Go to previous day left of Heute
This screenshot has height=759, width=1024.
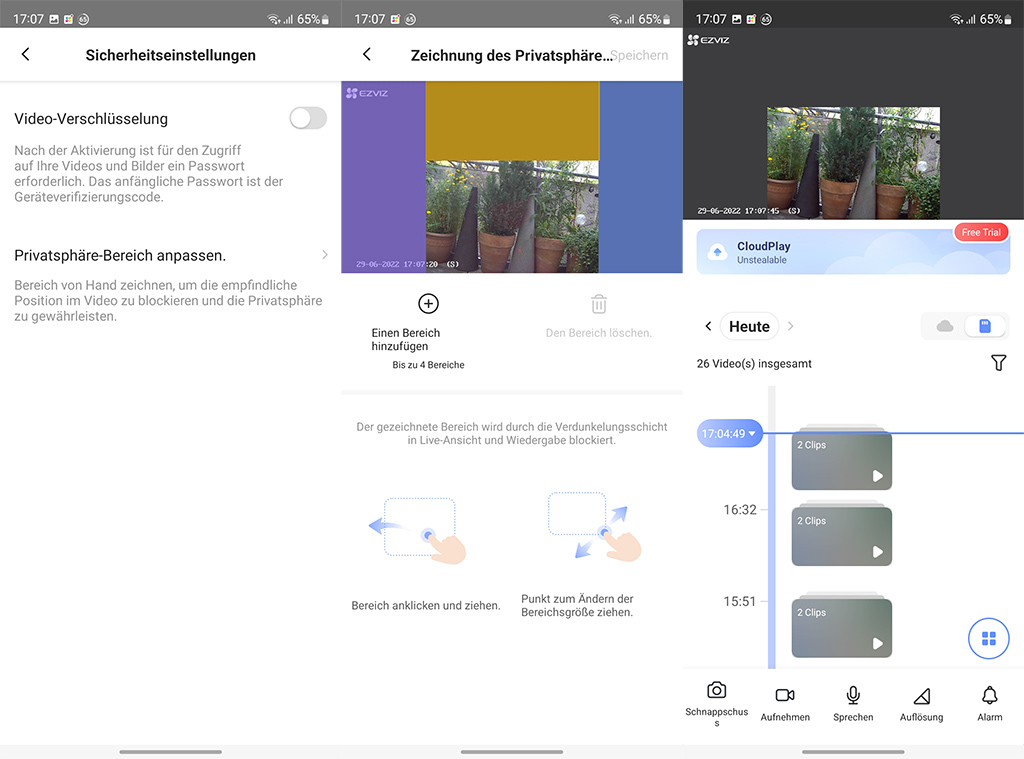pyautogui.click(x=708, y=326)
